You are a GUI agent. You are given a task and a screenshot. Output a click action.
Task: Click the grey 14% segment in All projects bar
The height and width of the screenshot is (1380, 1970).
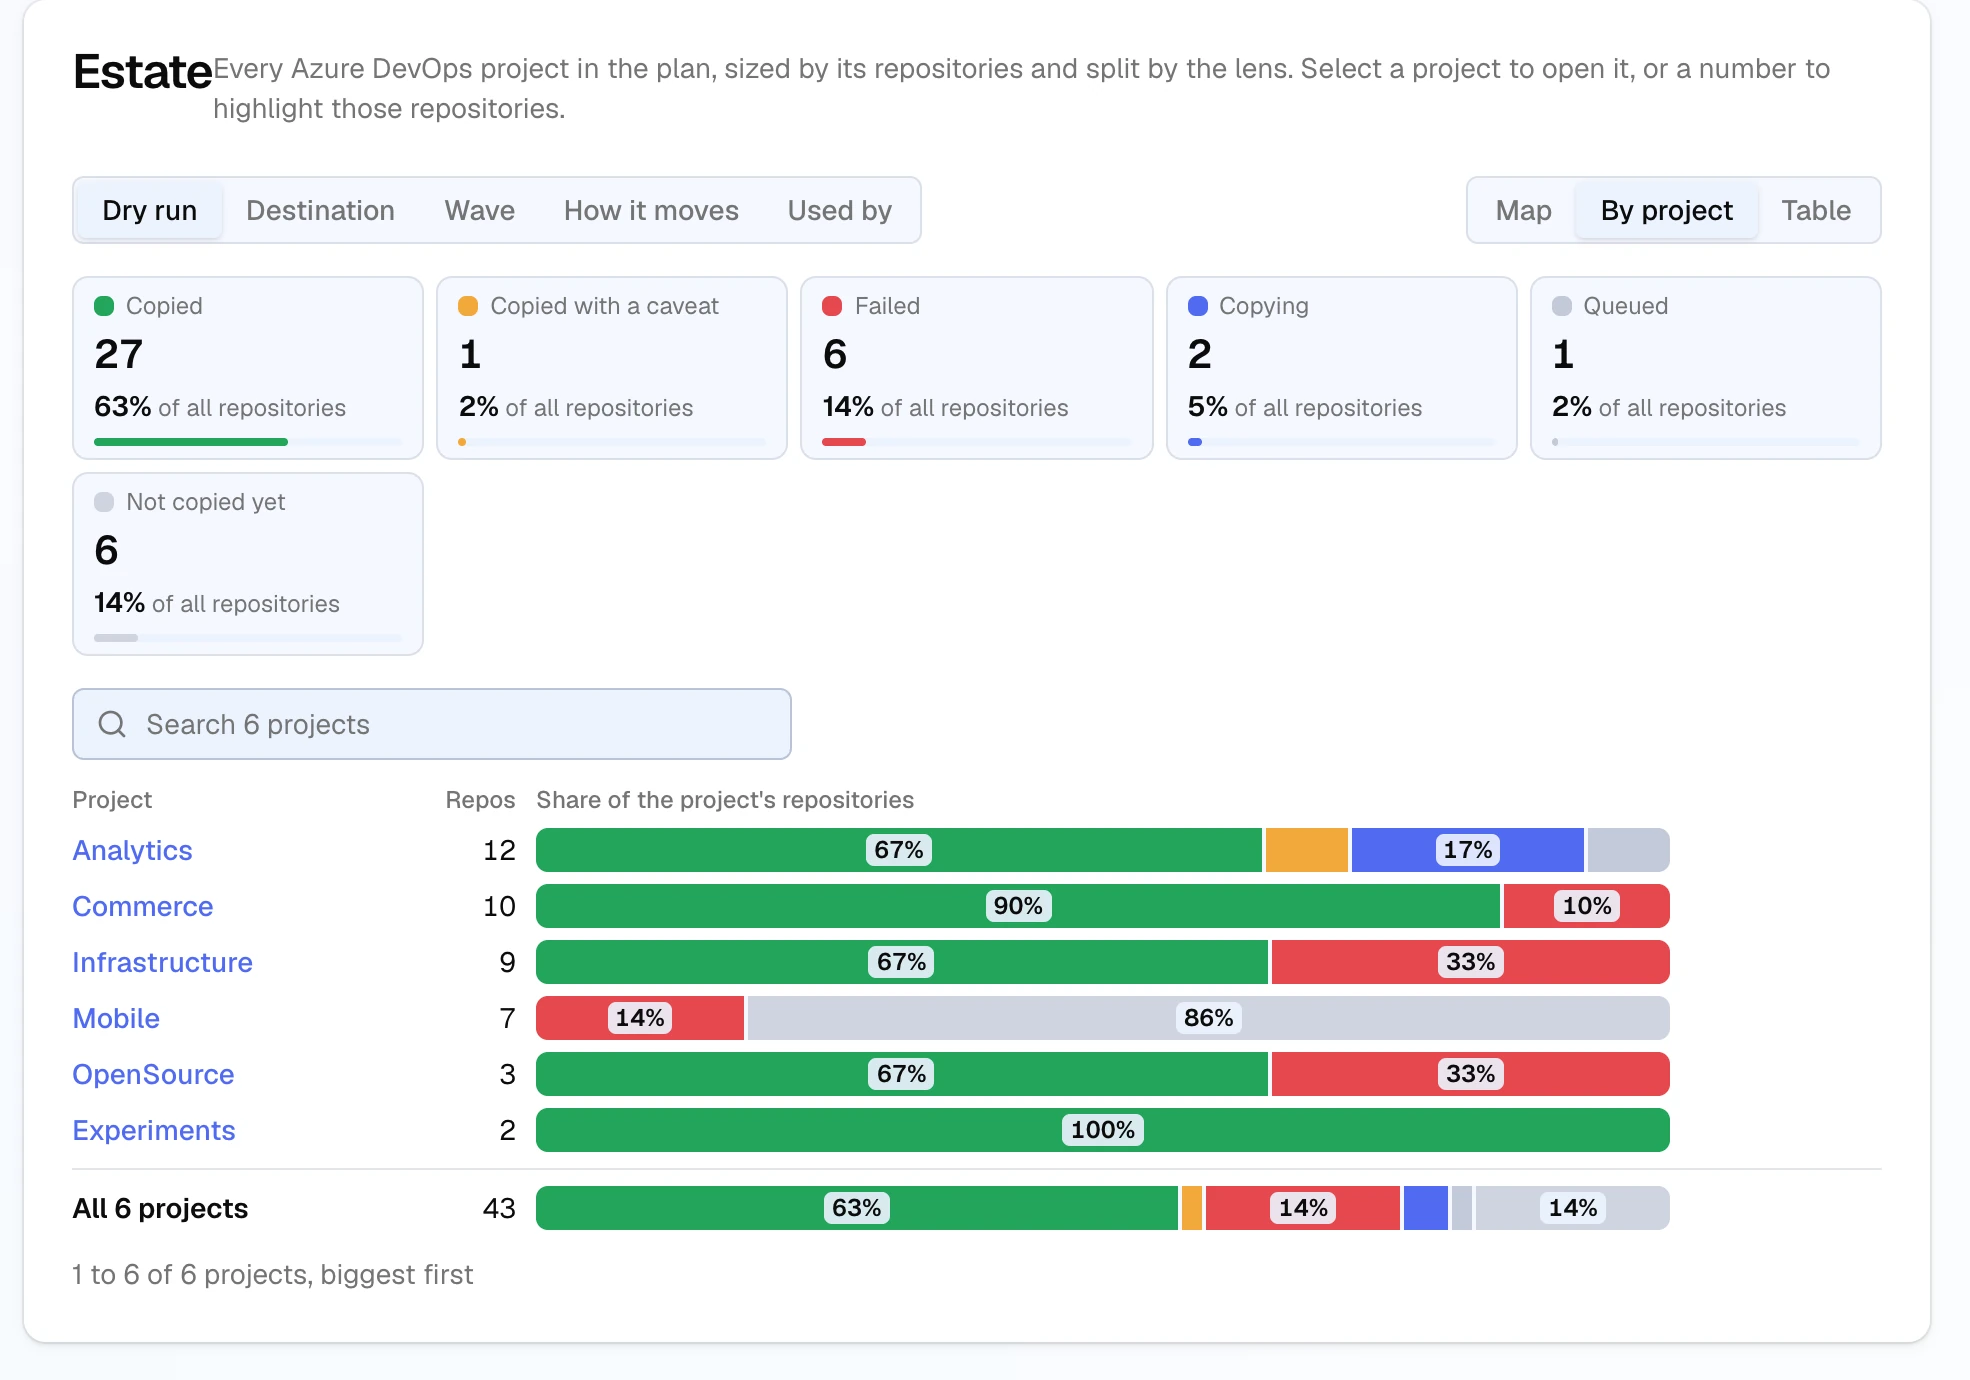point(1572,1208)
